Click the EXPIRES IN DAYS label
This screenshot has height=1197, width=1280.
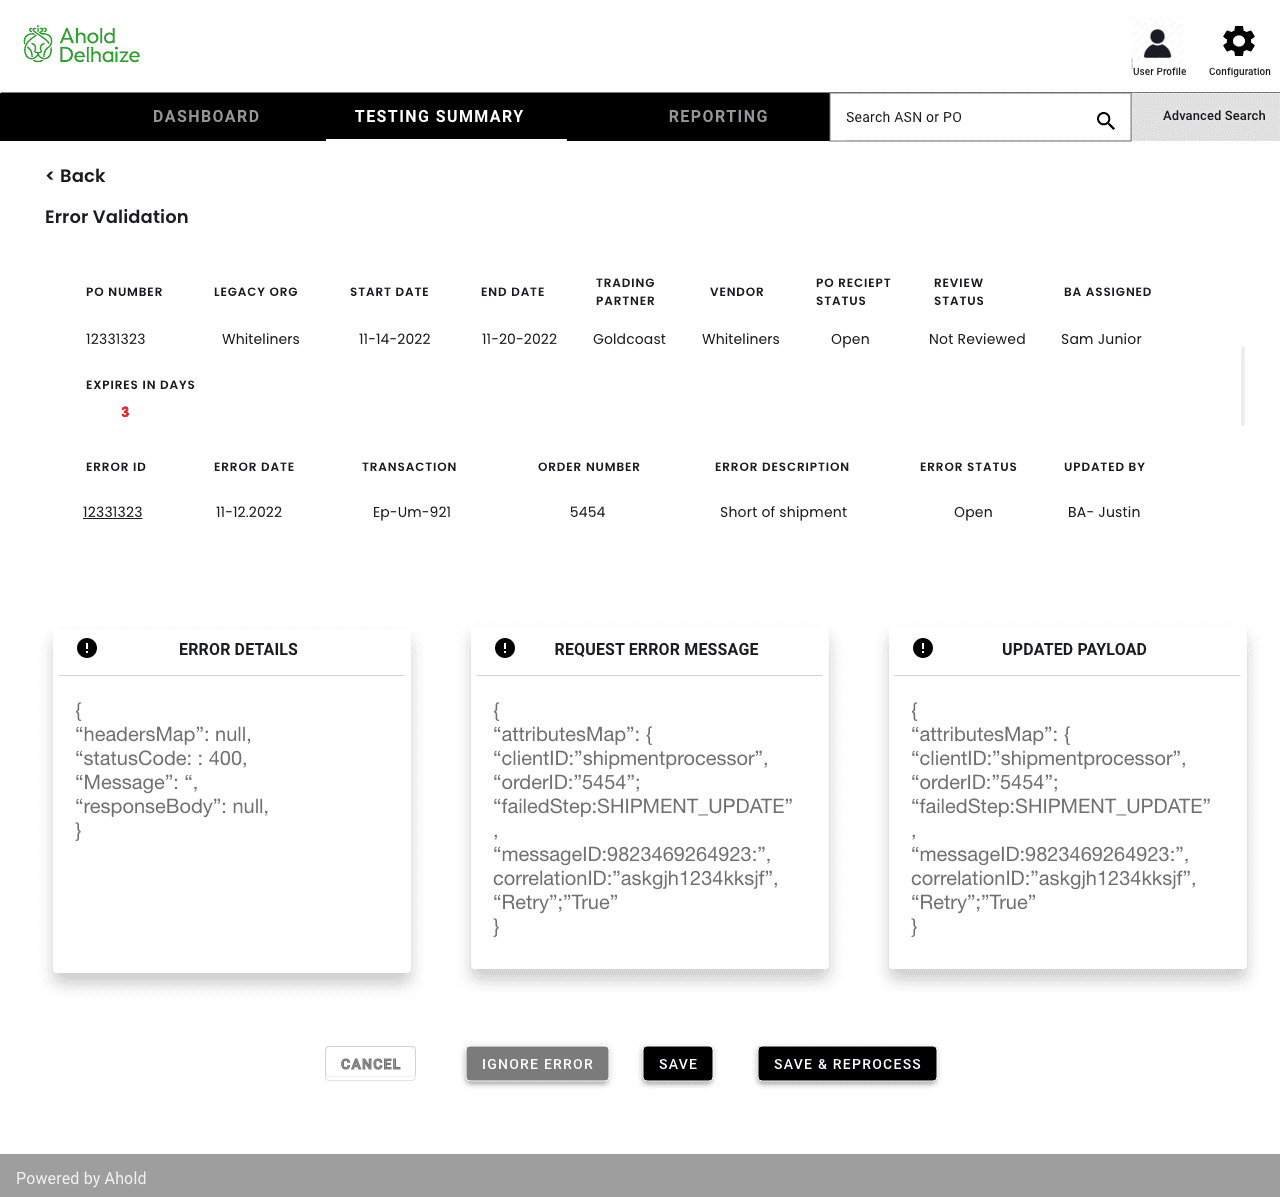(x=140, y=385)
